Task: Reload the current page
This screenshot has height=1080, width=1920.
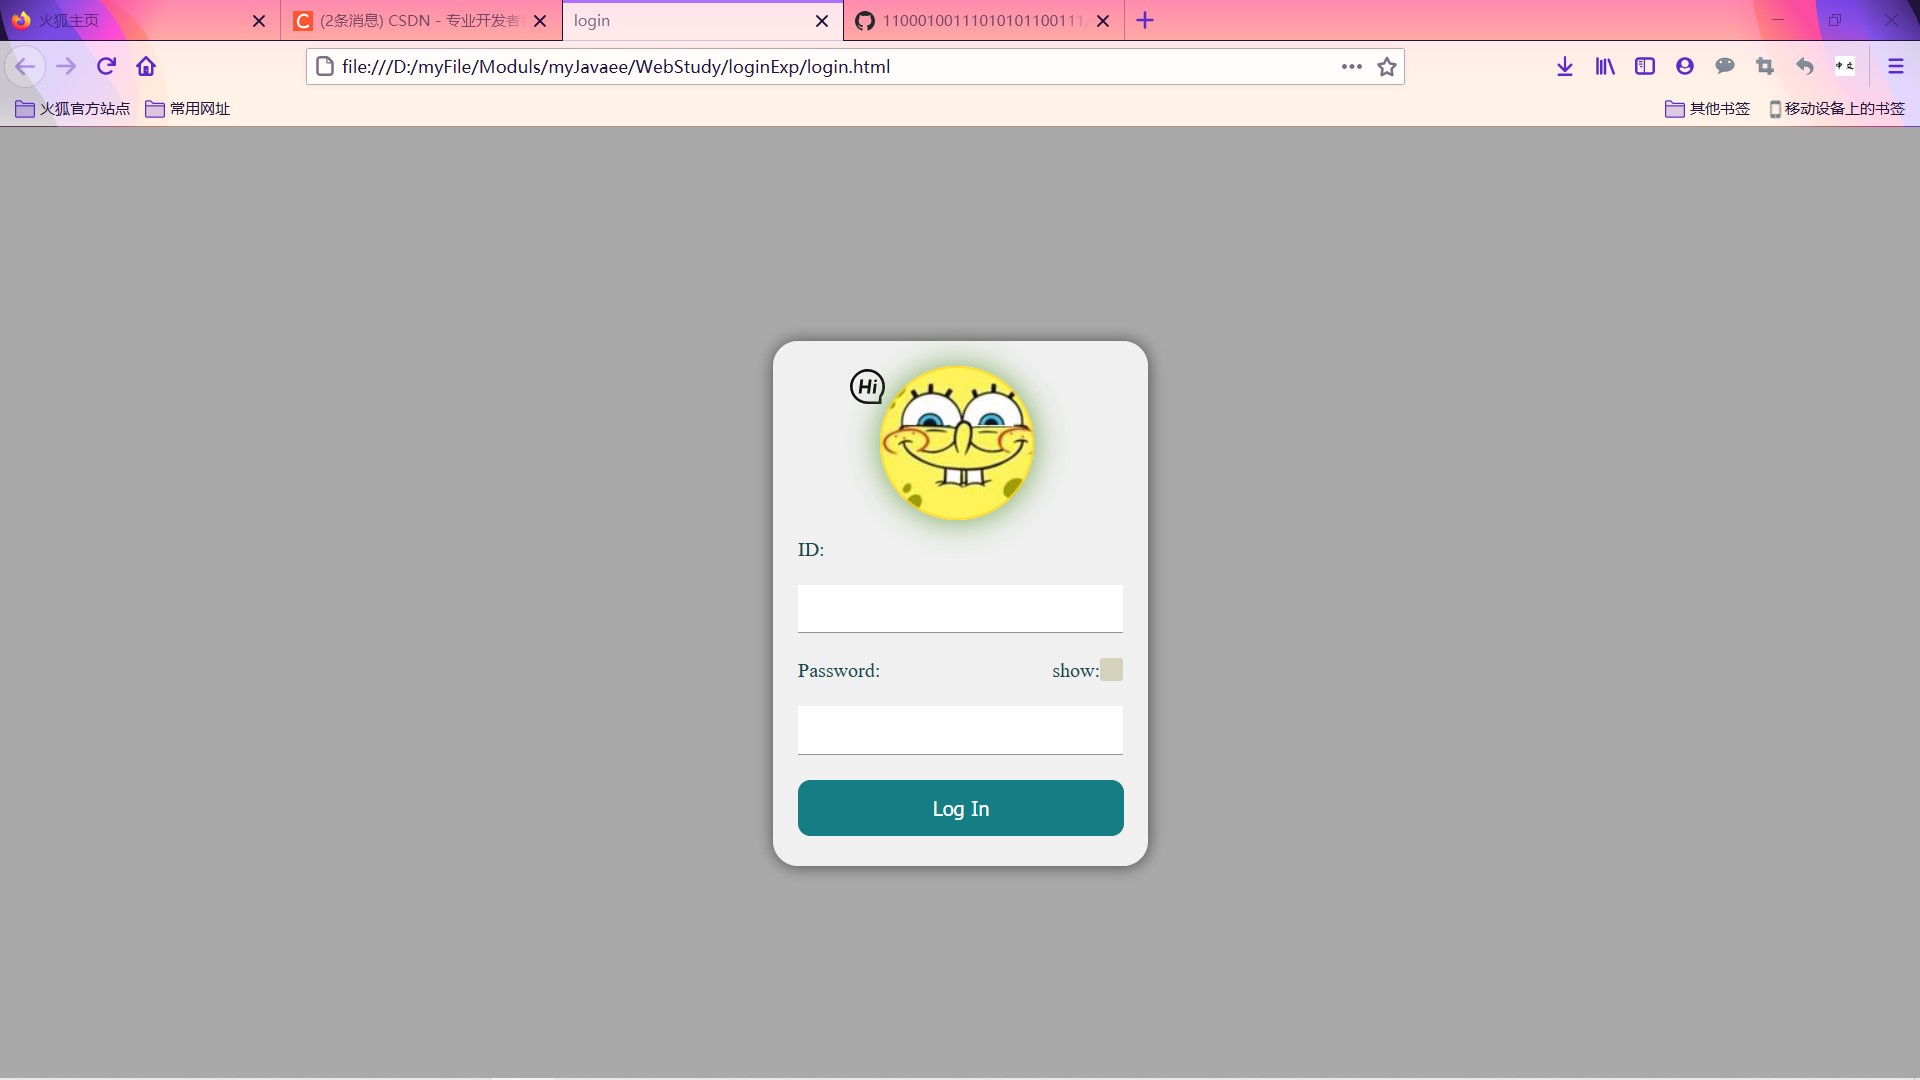Action: pos(106,67)
